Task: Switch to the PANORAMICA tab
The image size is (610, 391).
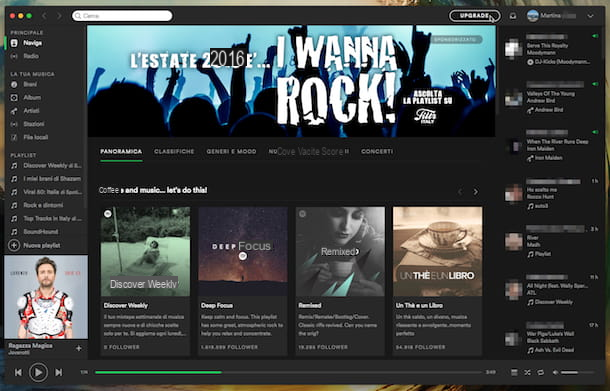Action: [121, 151]
